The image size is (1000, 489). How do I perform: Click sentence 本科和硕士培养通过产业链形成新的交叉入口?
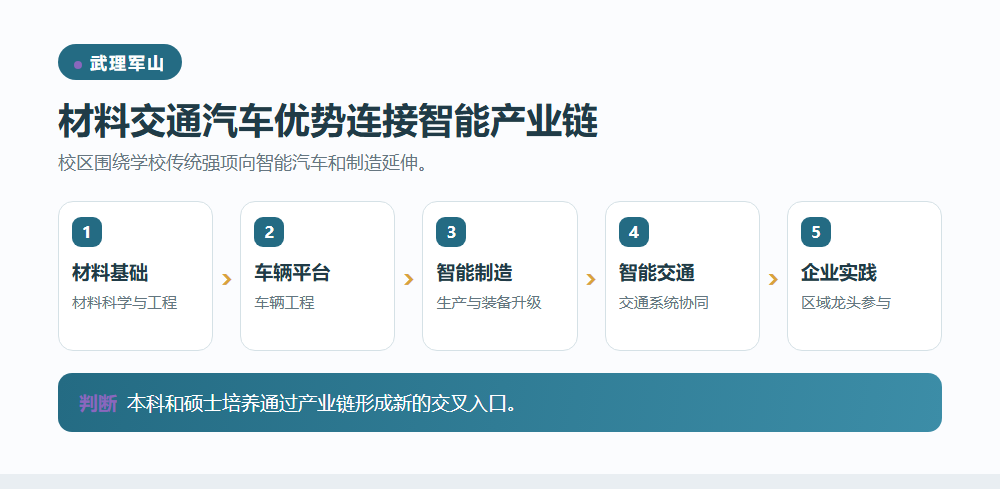[x=321, y=403]
